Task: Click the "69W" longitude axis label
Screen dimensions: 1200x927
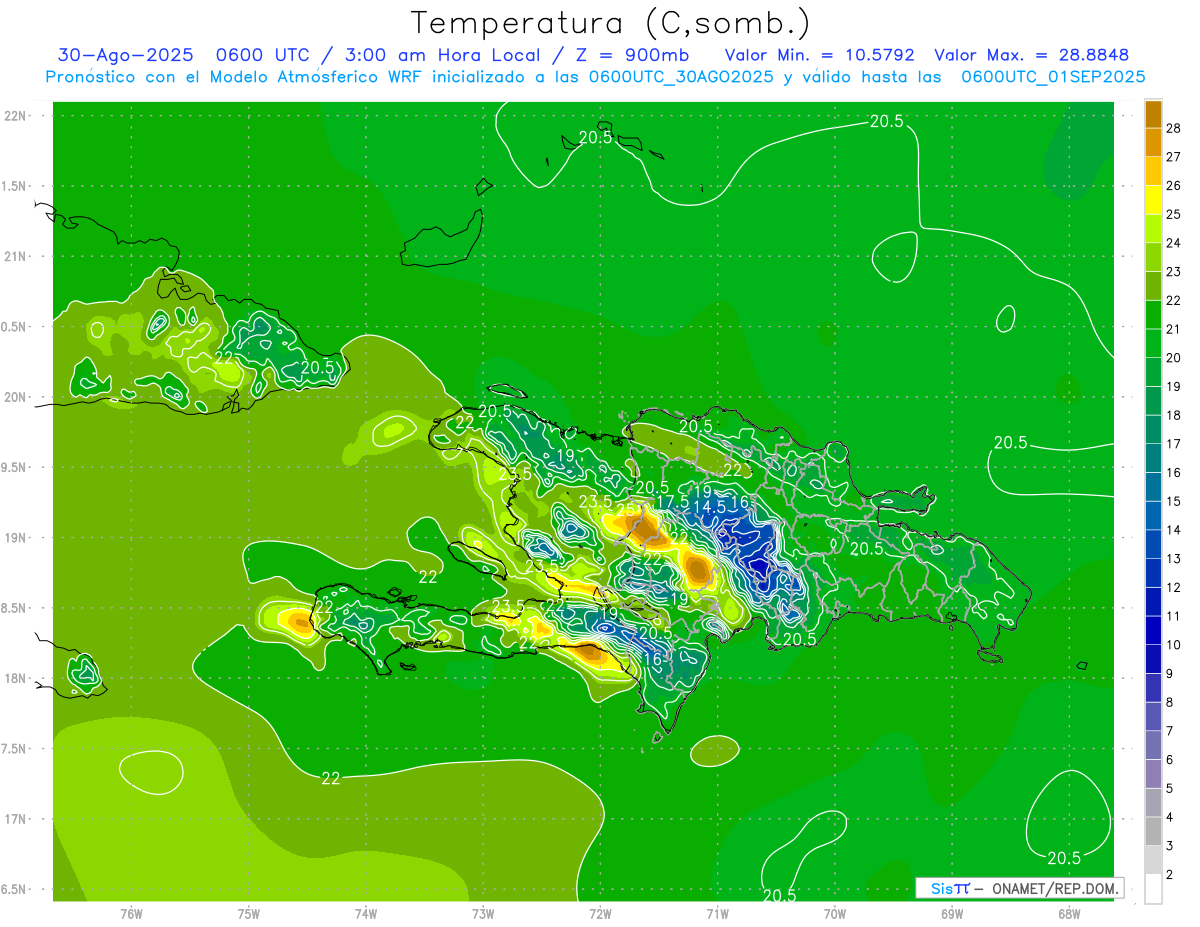Action: (952, 914)
